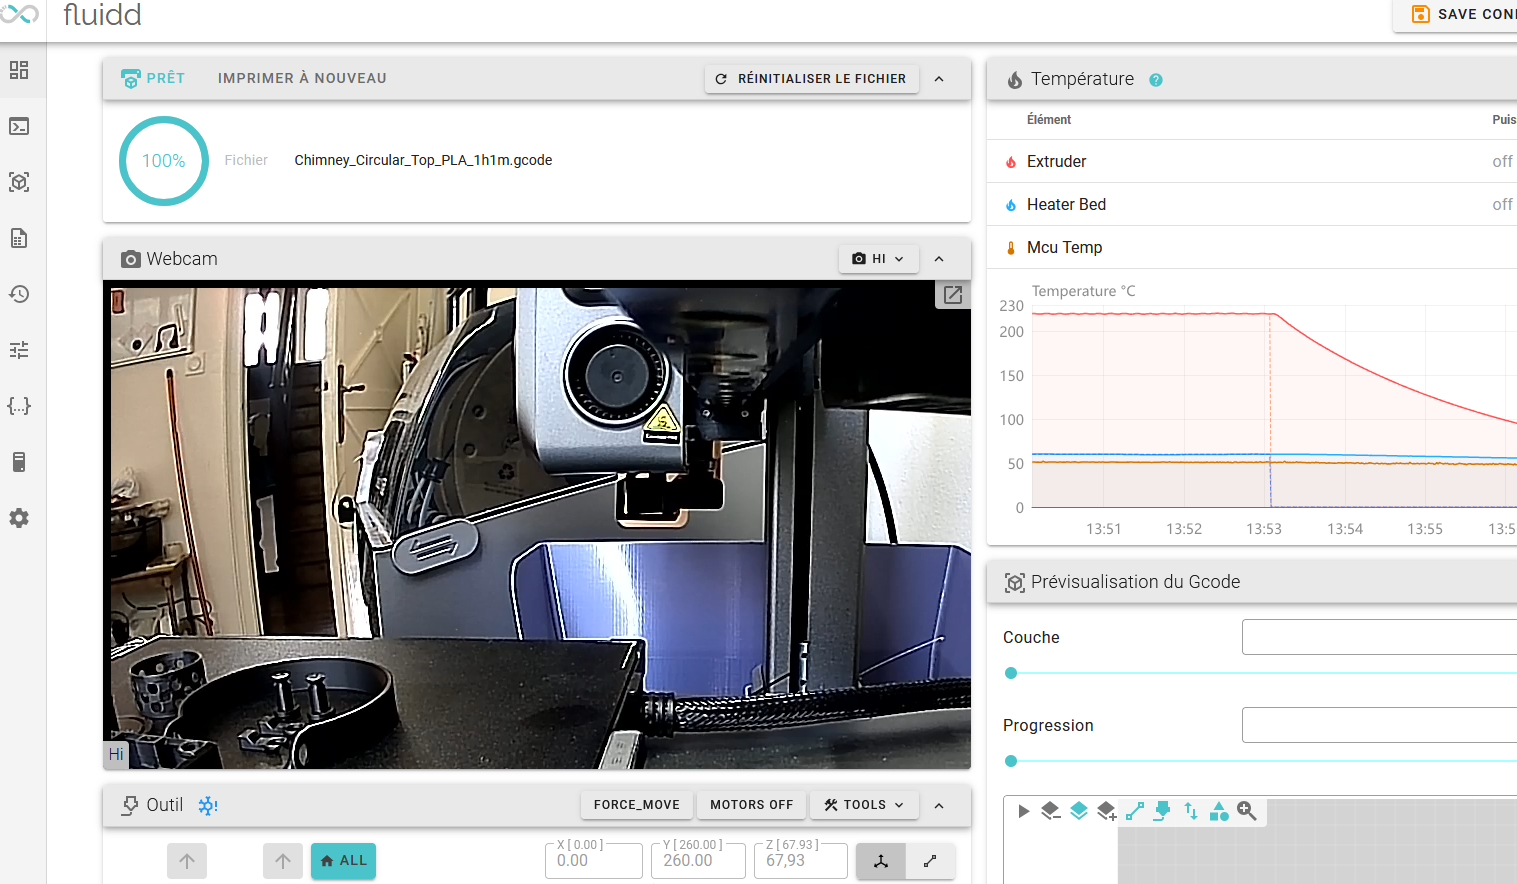Open the configuration braces sidebar icon

coord(19,406)
